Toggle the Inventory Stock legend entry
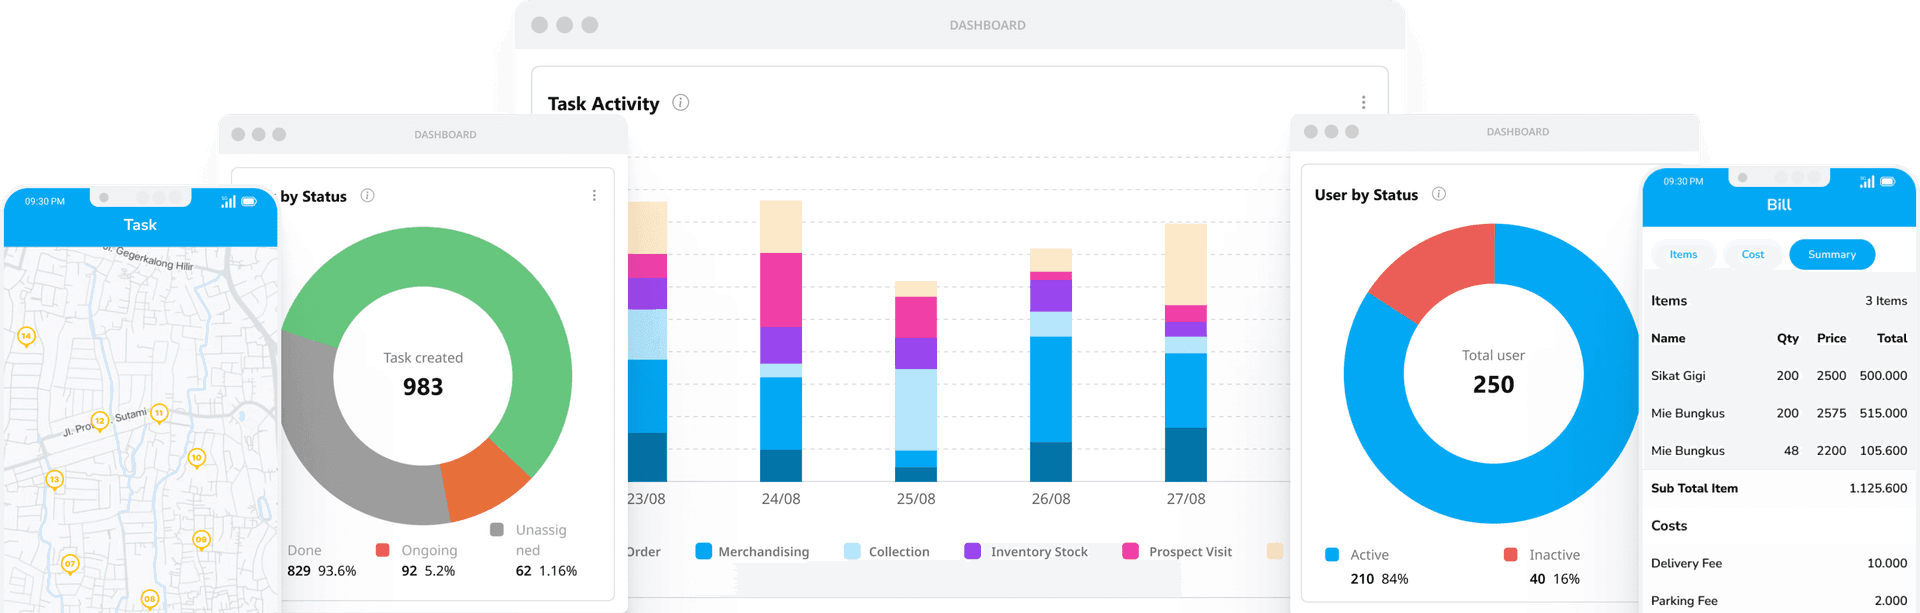The height and width of the screenshot is (613, 1920). (x=1038, y=552)
